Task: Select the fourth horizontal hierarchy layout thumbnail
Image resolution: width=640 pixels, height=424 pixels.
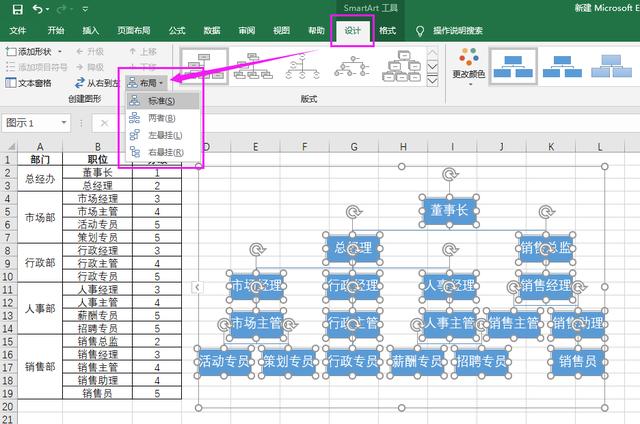Action: [351, 66]
